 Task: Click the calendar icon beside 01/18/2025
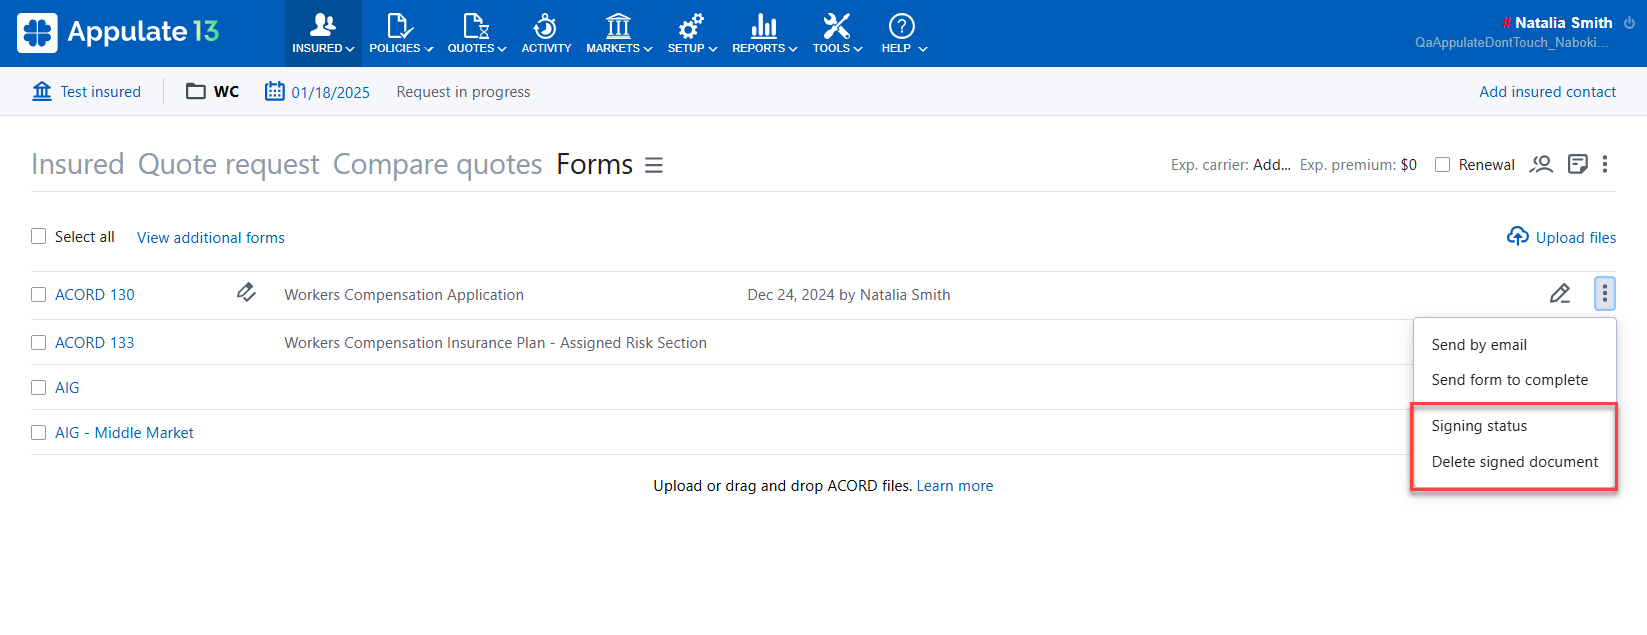tap(275, 92)
